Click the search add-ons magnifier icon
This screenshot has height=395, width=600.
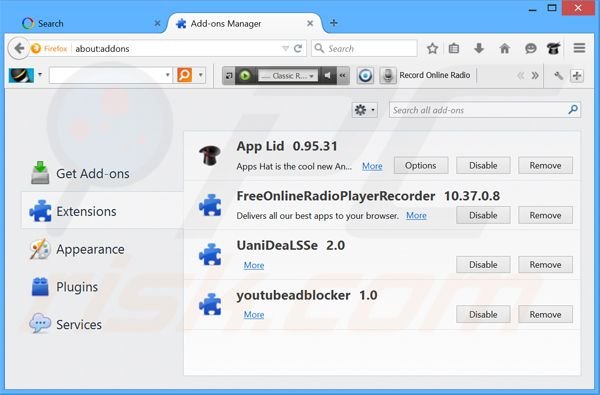pos(573,110)
